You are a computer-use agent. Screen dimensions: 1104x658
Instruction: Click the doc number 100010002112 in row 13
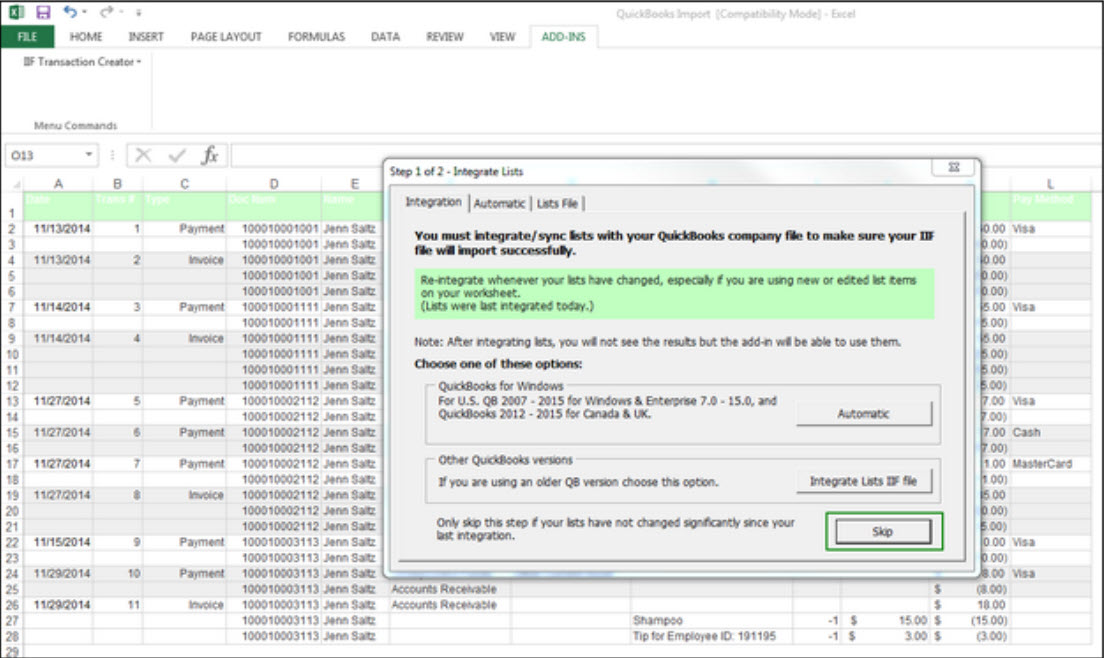[x=274, y=401]
